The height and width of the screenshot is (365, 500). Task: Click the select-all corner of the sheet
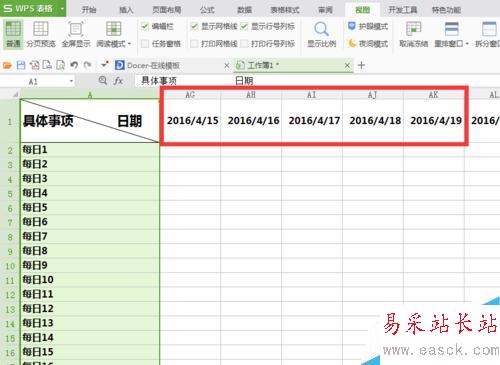(15, 95)
